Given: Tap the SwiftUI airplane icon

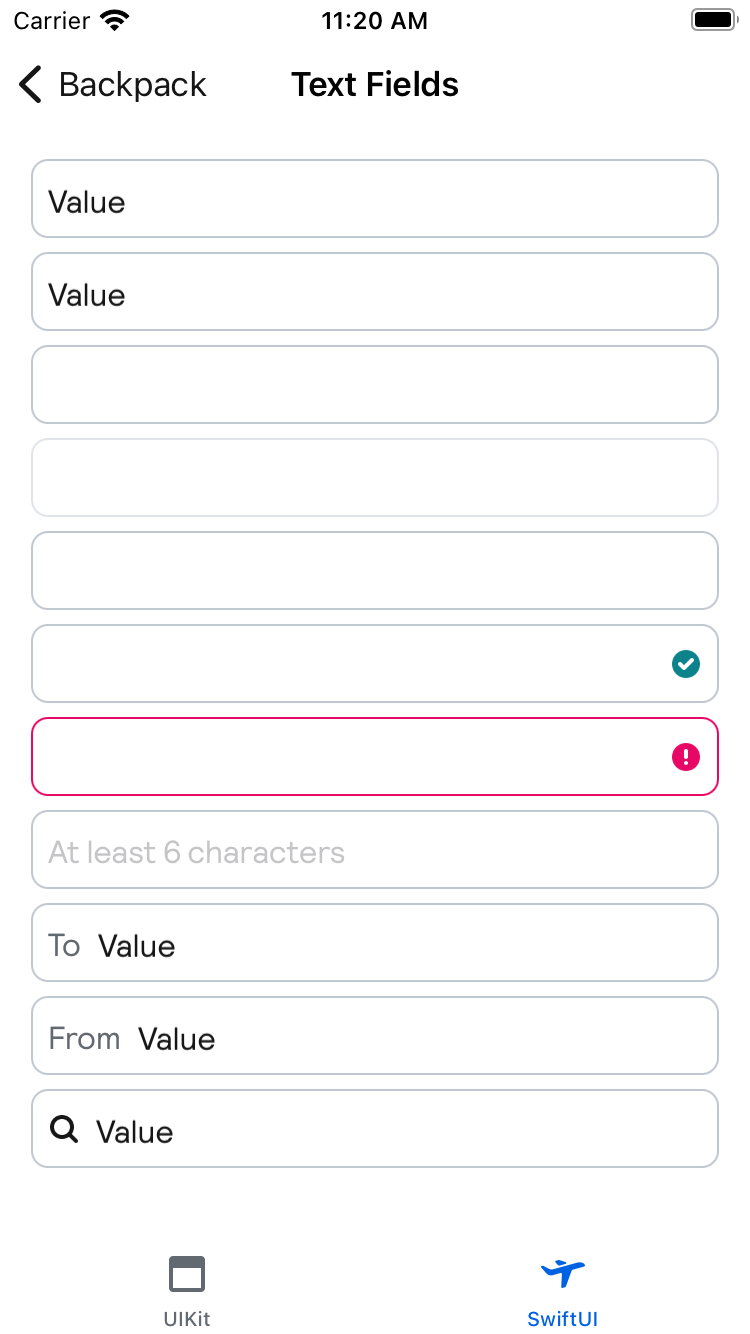Looking at the screenshot, I should [563, 1273].
